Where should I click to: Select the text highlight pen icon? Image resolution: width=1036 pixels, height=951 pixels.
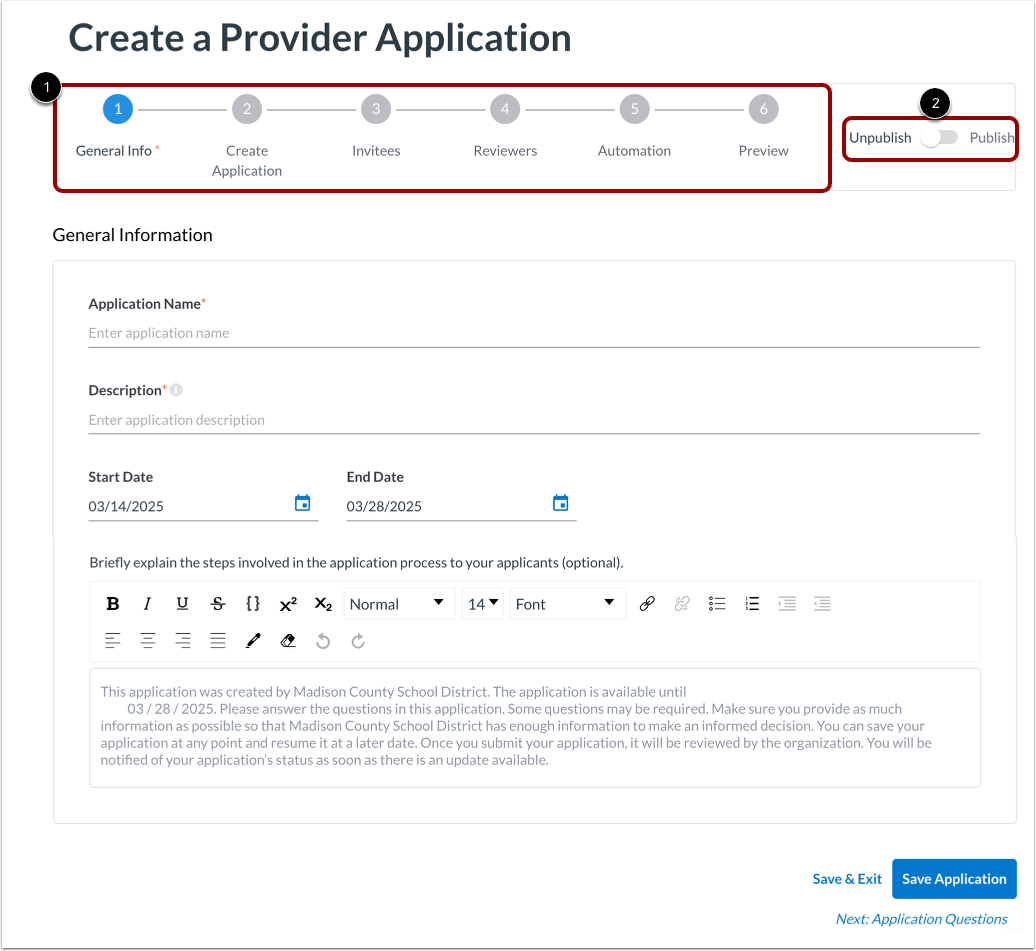click(x=253, y=641)
